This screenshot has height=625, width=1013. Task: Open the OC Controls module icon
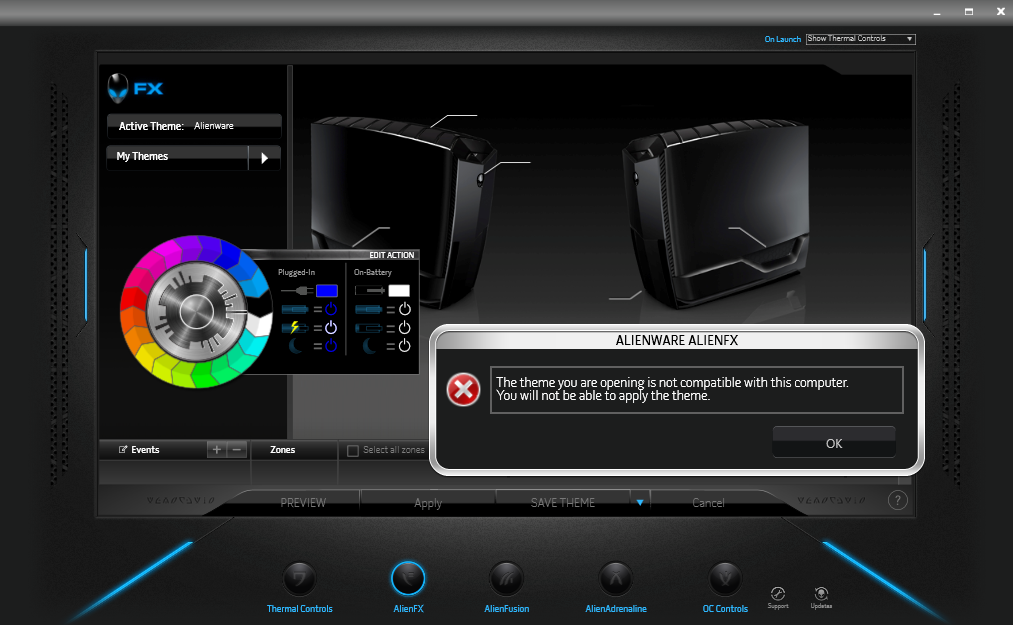click(x=725, y=578)
